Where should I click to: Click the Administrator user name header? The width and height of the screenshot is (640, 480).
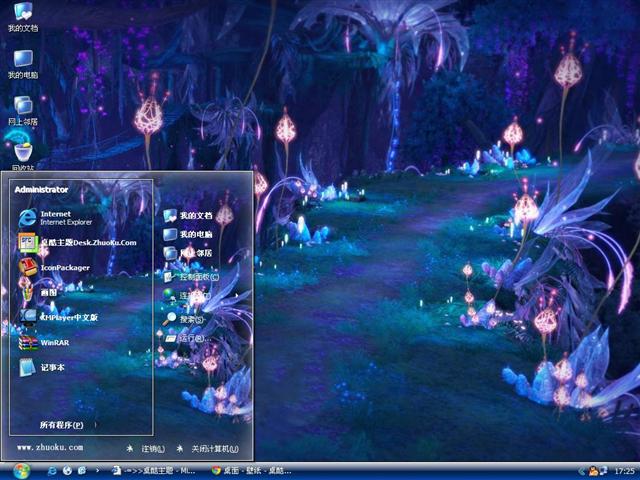point(41,190)
